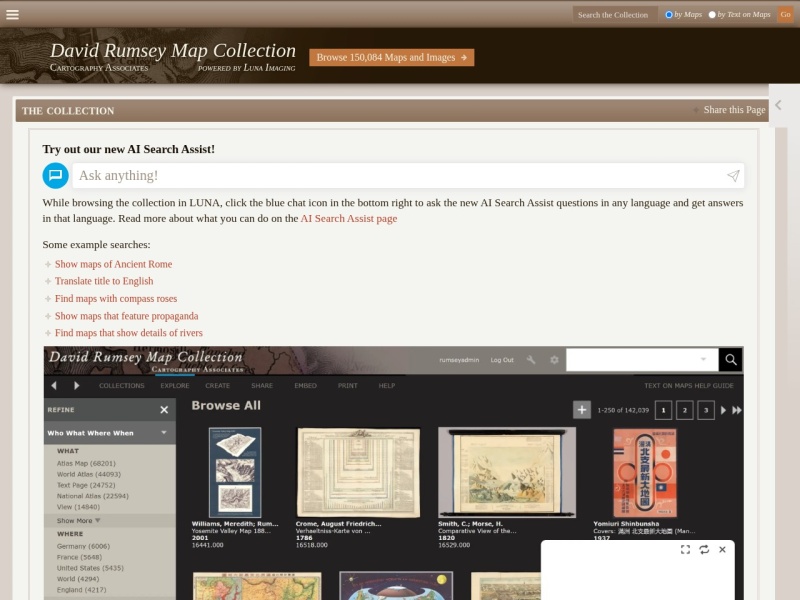Open the HELP menu
The width and height of the screenshot is (800, 600).
(x=387, y=386)
